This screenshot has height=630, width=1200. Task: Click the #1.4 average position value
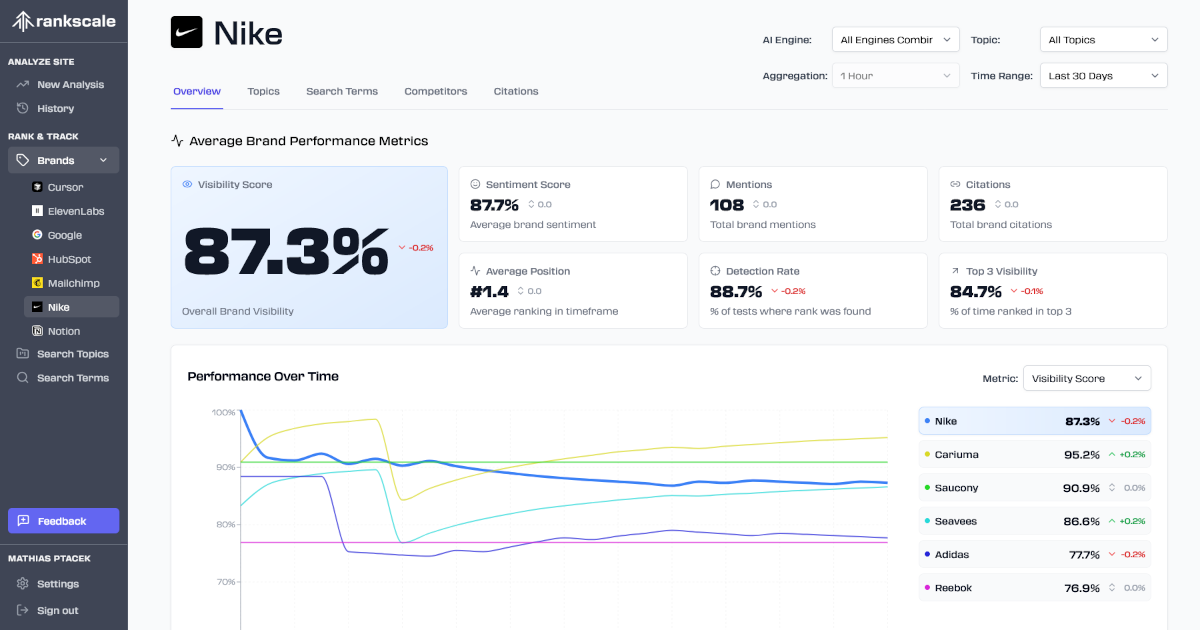click(490, 291)
